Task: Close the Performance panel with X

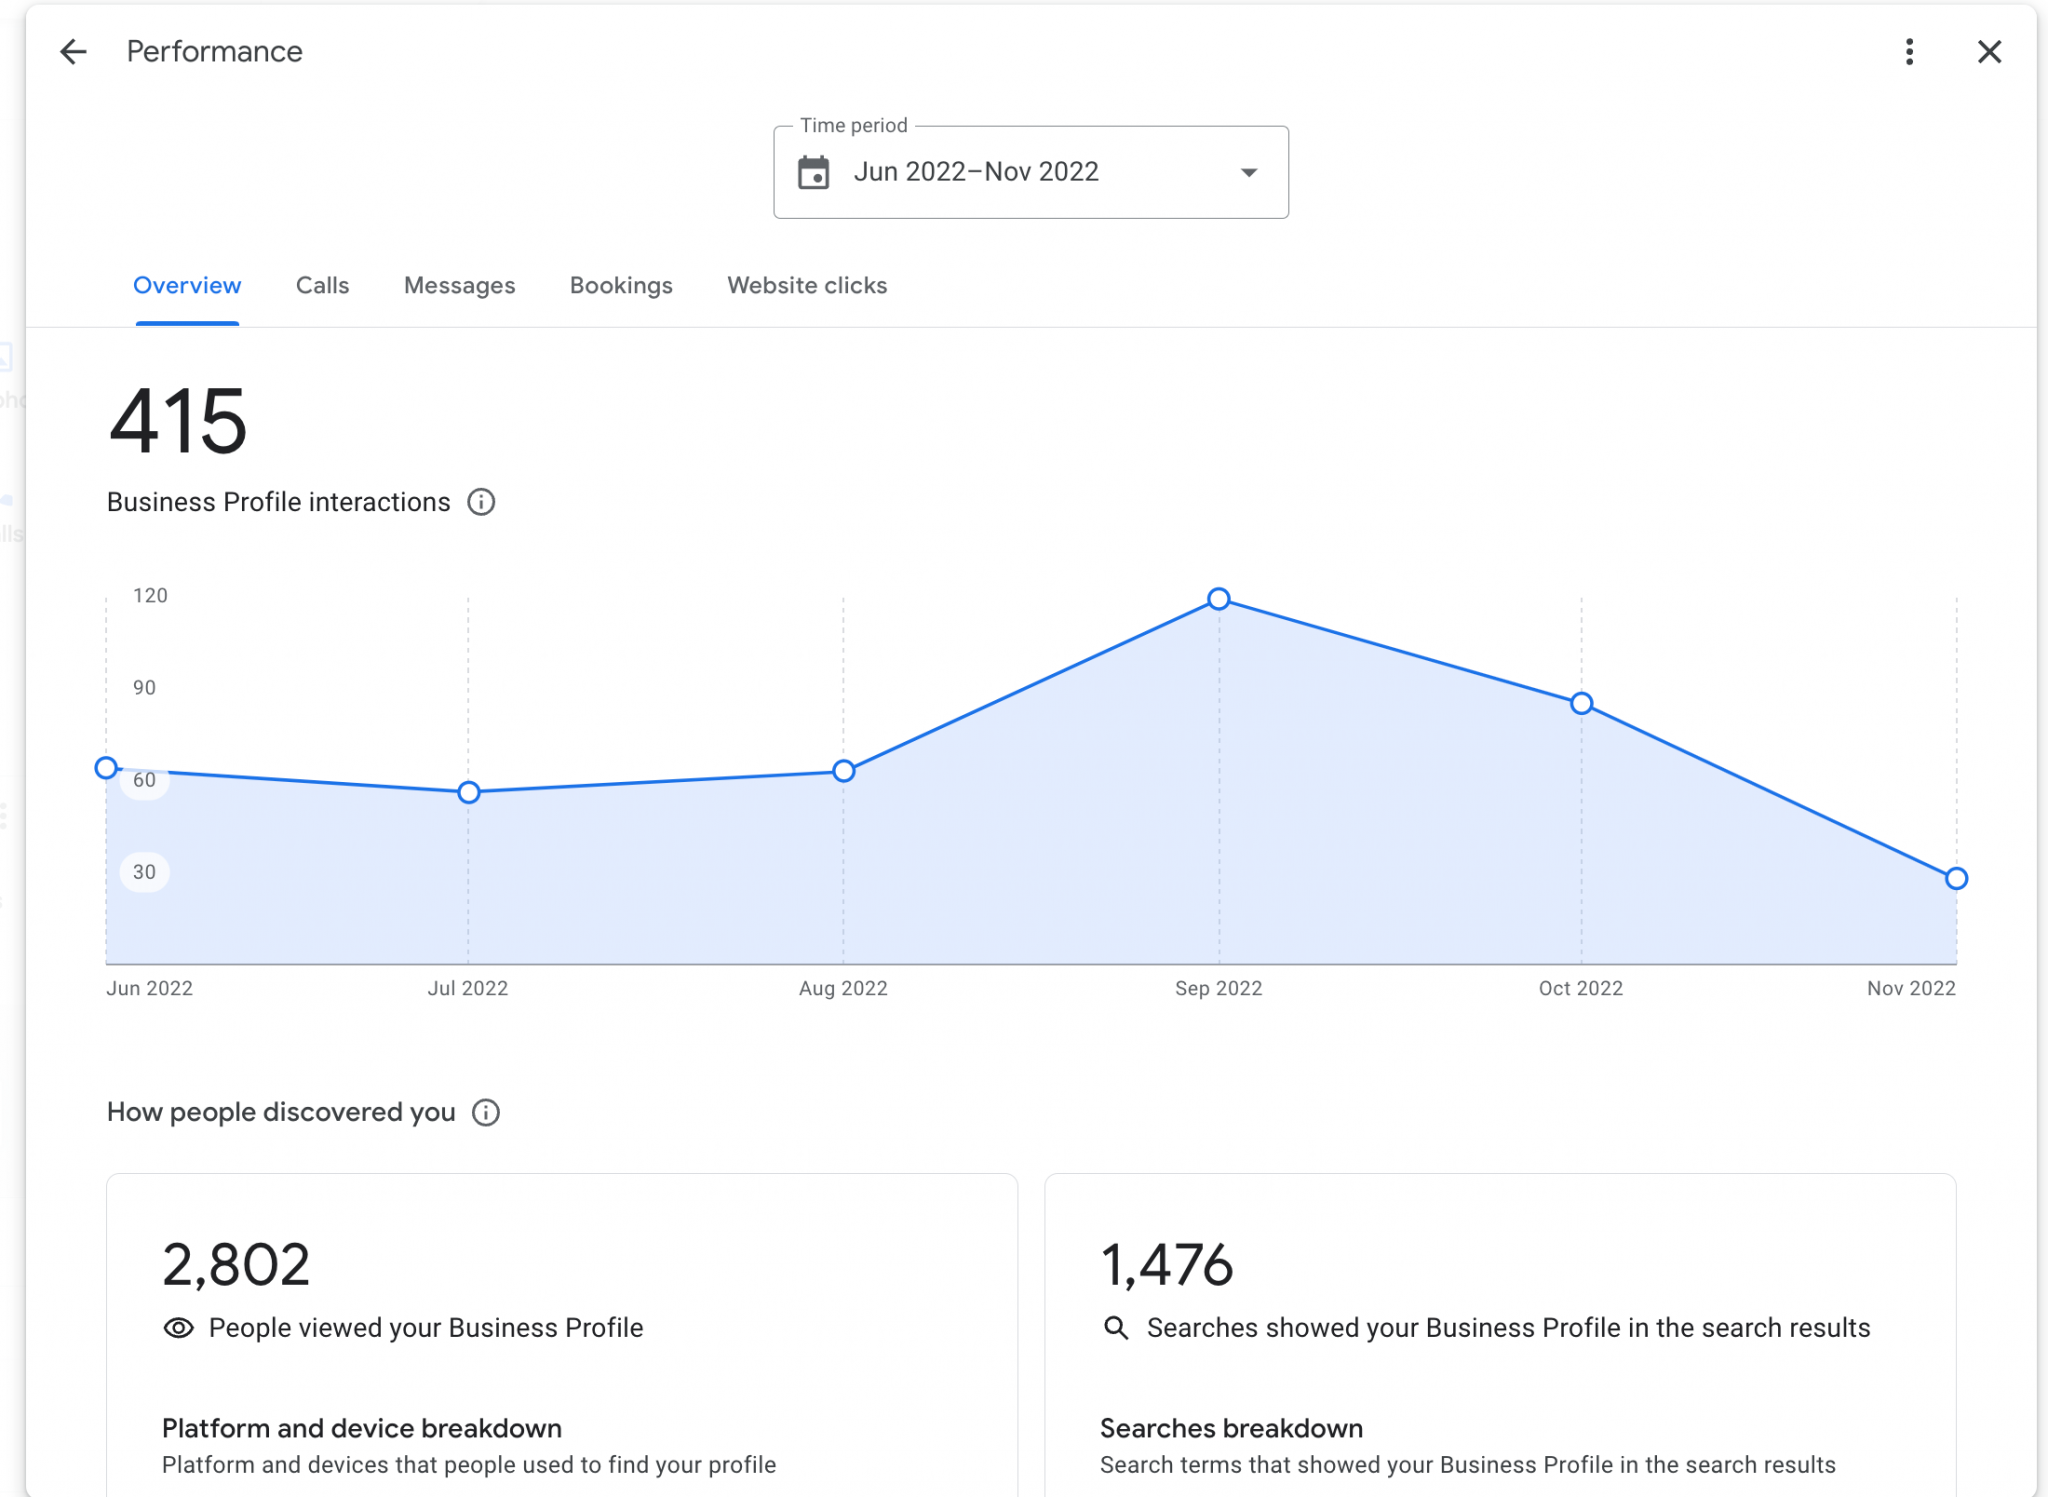Action: tap(1989, 52)
